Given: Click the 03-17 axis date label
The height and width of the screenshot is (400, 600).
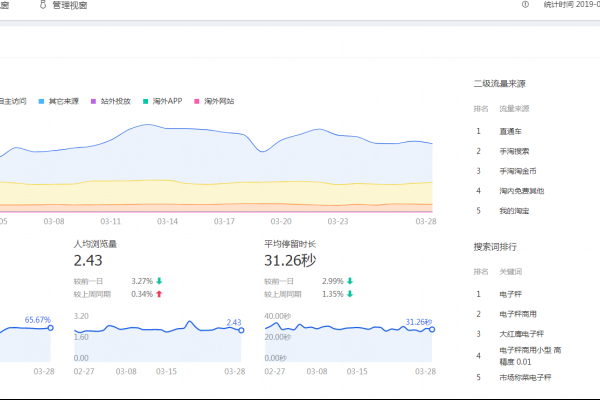Looking at the screenshot, I should [x=224, y=222].
